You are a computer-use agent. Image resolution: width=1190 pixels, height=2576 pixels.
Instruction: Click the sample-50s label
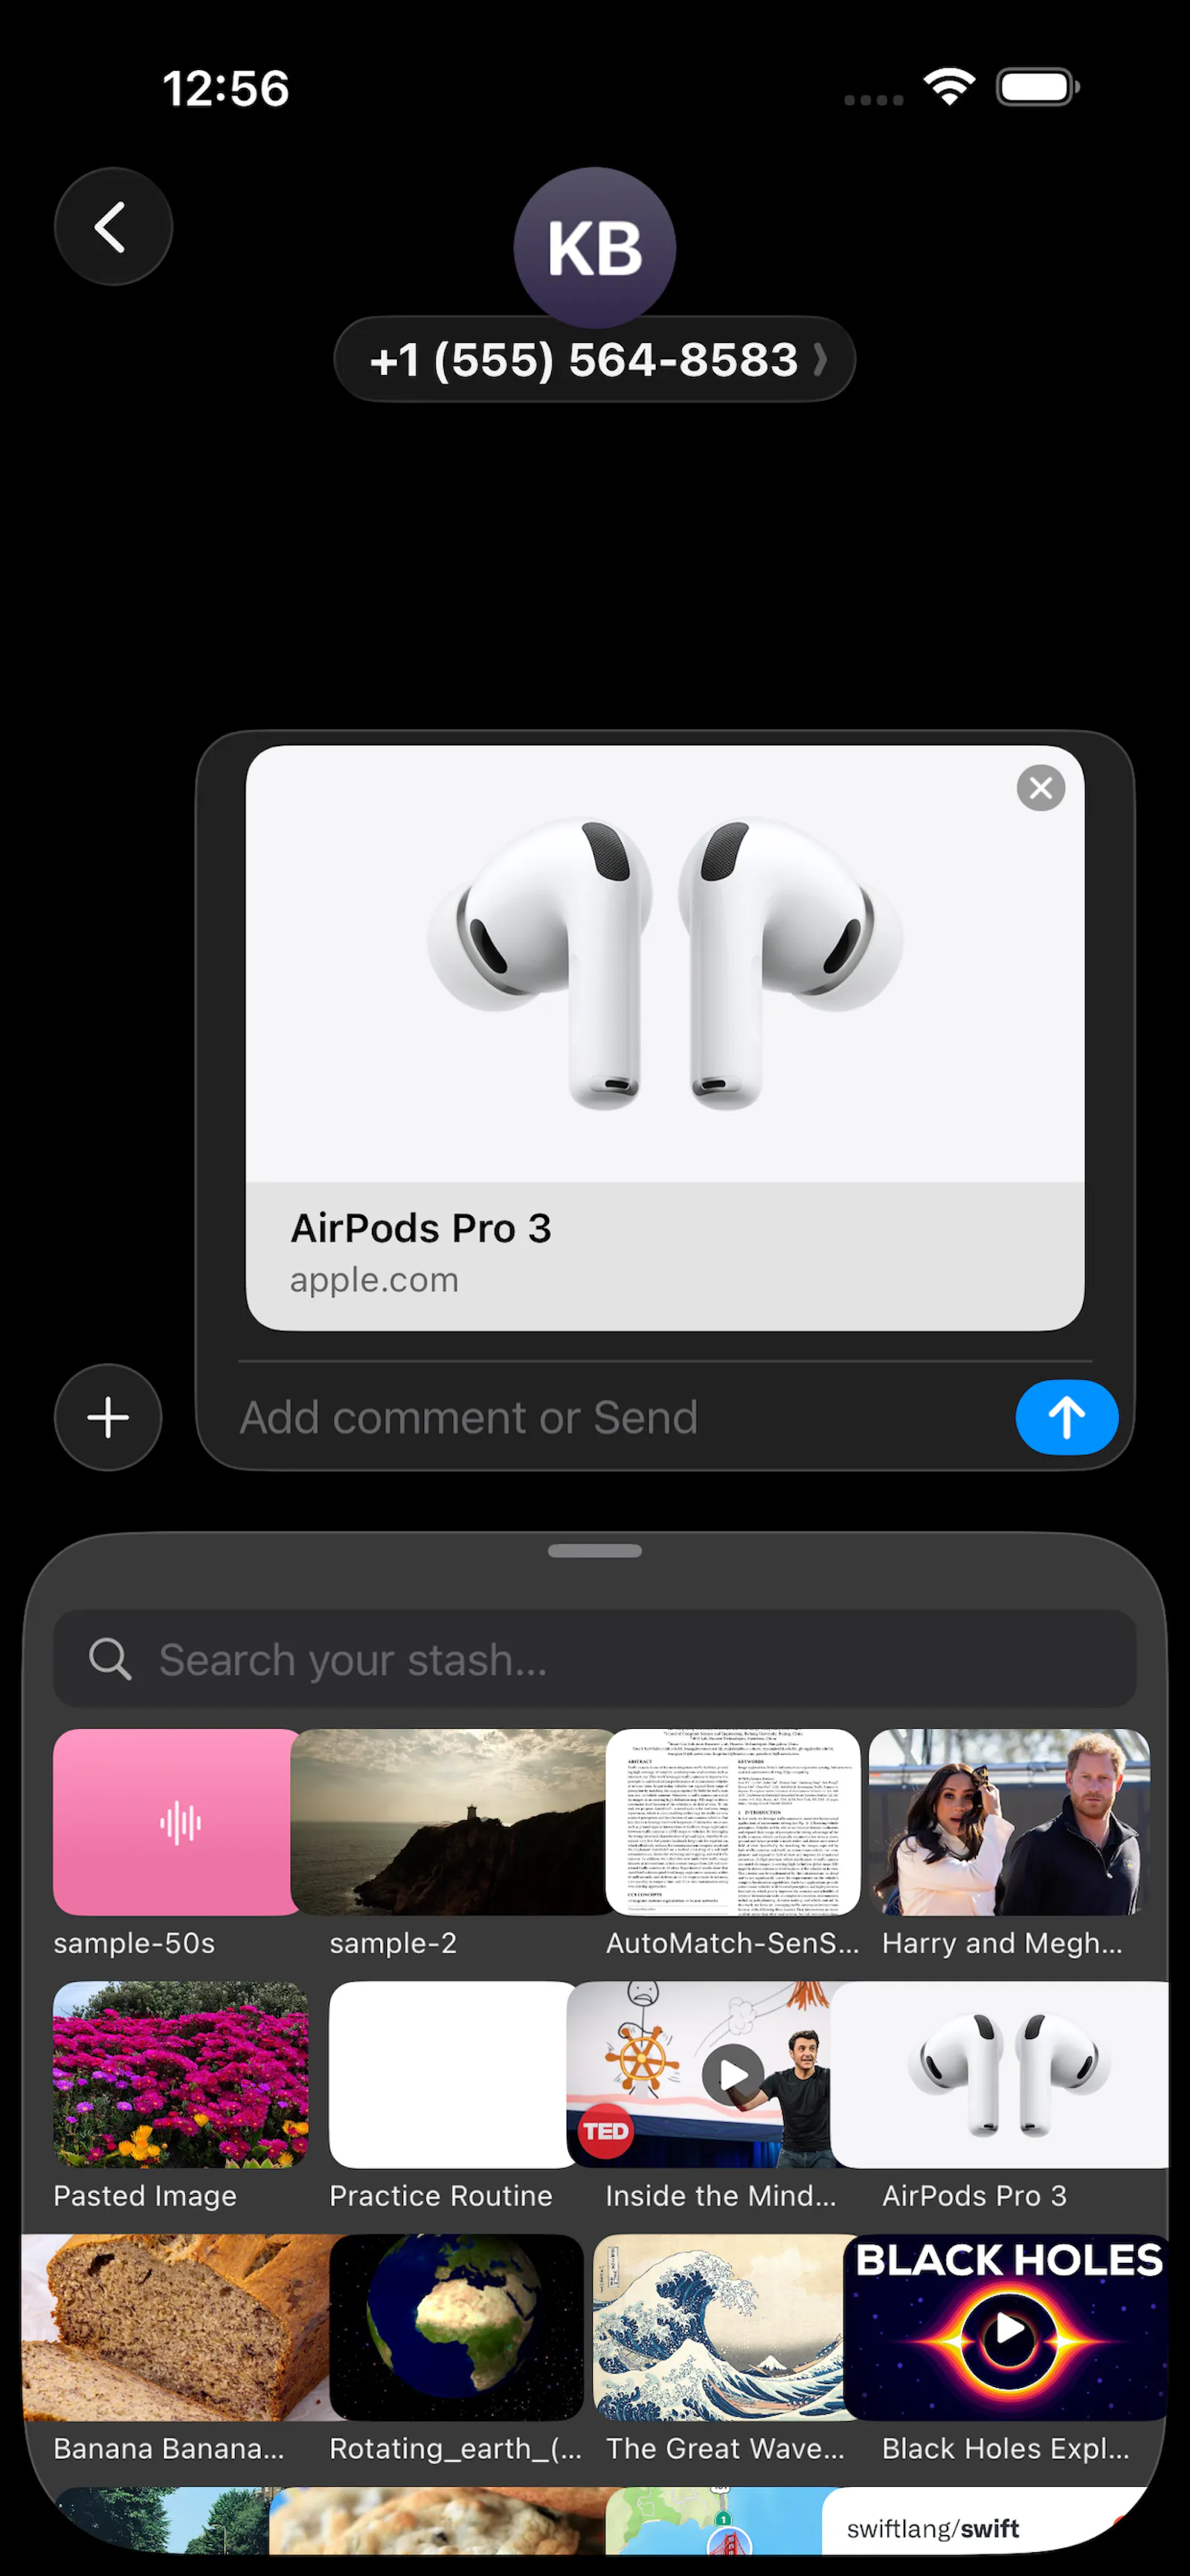click(x=134, y=1943)
